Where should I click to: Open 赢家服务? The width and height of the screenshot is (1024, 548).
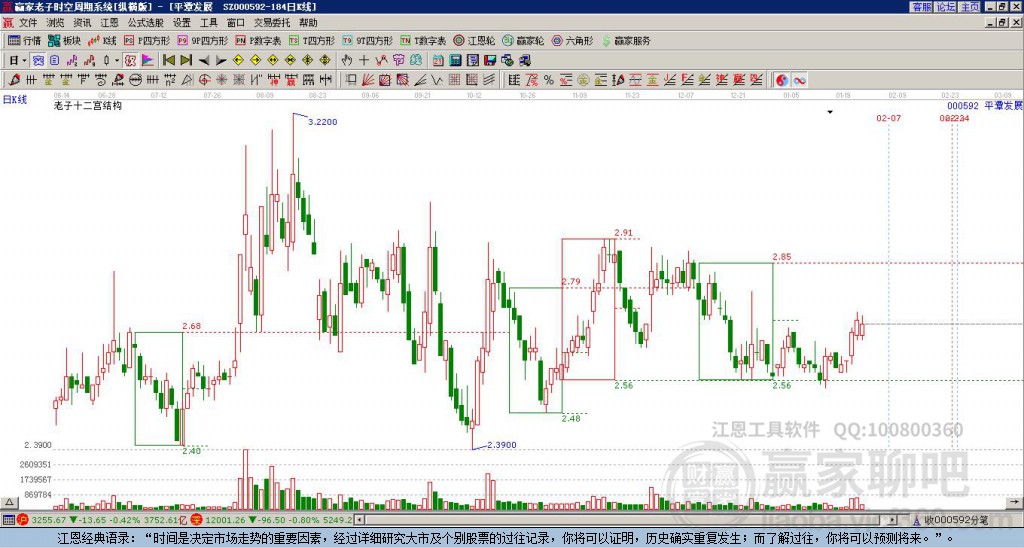pyautogui.click(x=626, y=40)
